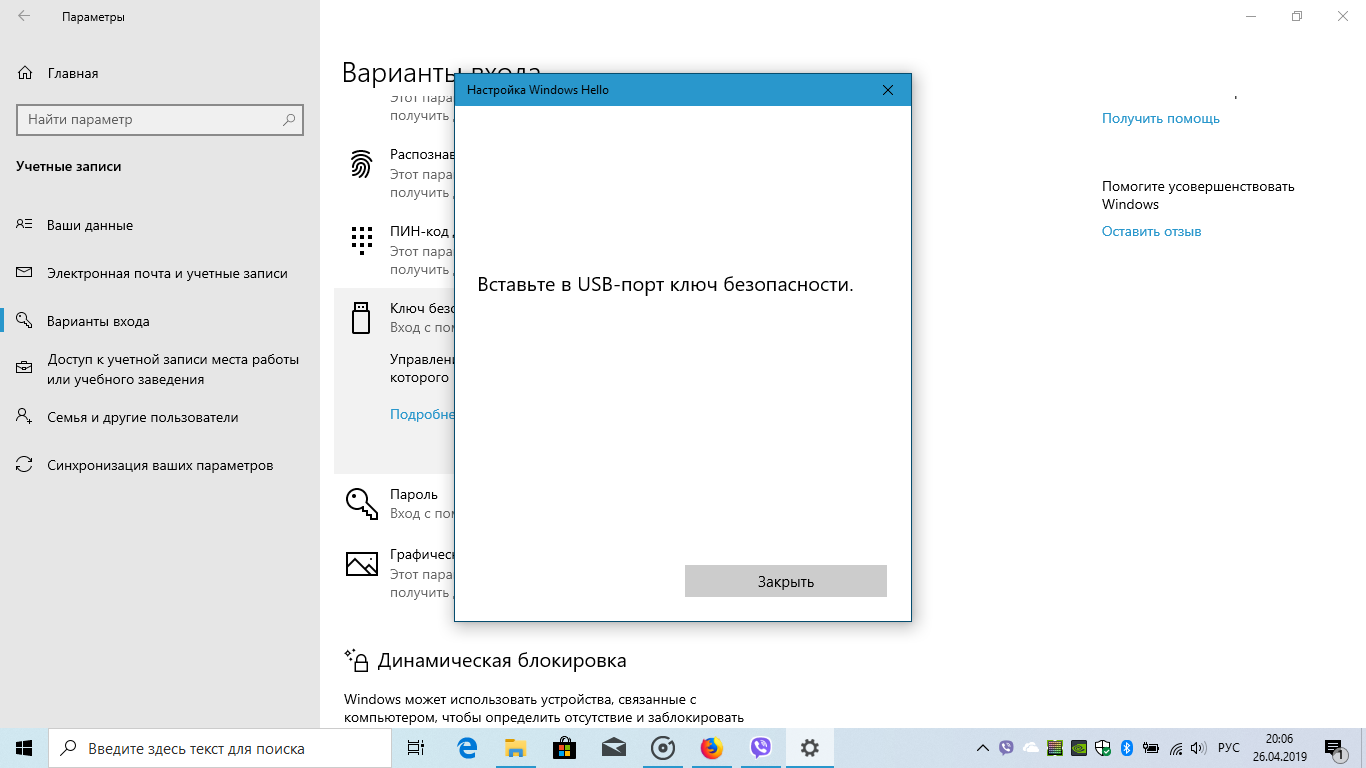1366x768 pixels.
Task: Select the USB security key icon
Action: coord(361,317)
